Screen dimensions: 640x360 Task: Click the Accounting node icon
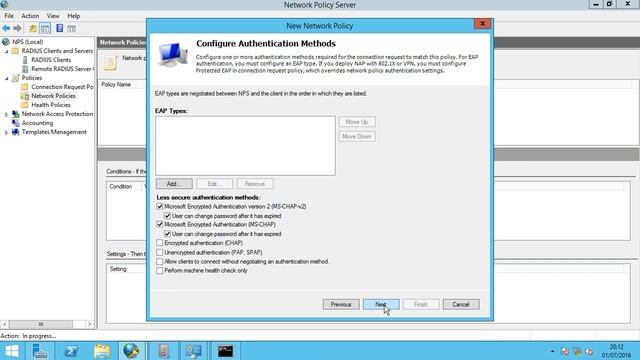pyautogui.click(x=16, y=123)
